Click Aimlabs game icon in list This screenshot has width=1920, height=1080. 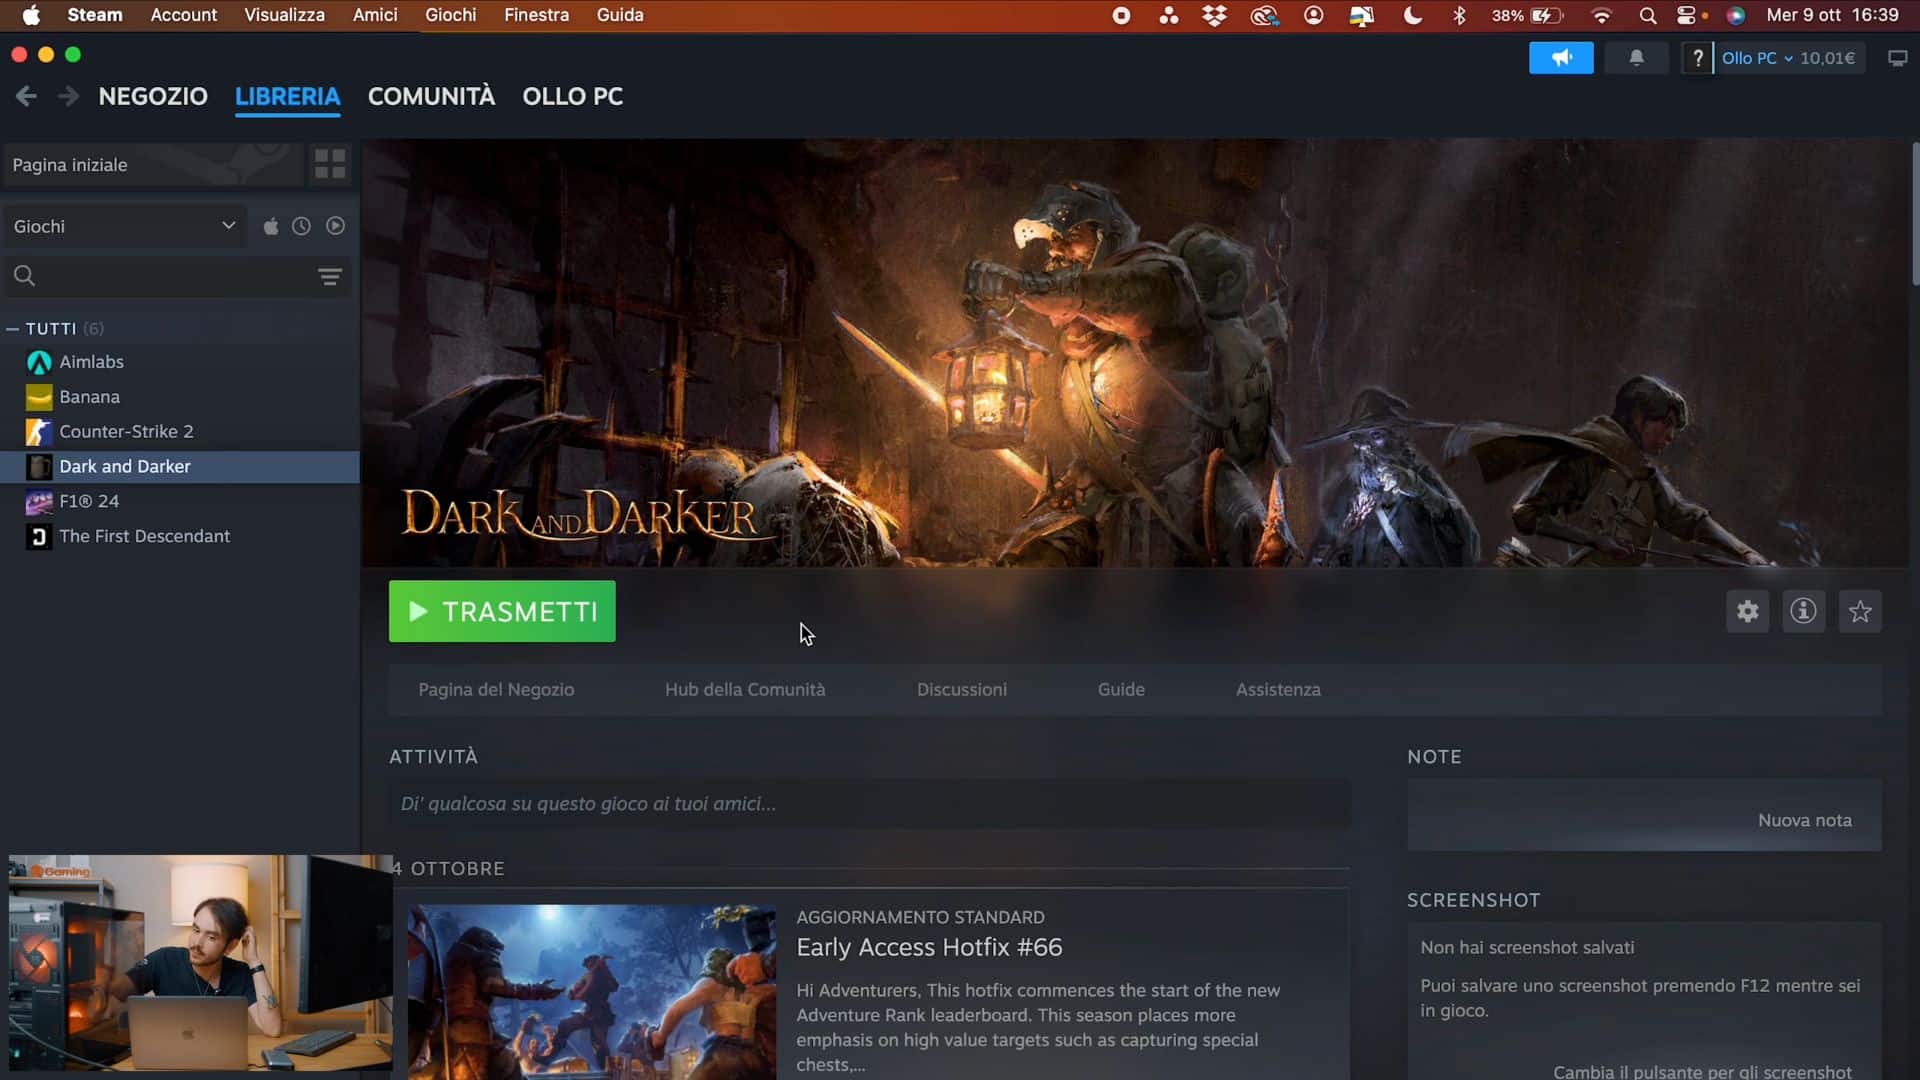(x=39, y=362)
